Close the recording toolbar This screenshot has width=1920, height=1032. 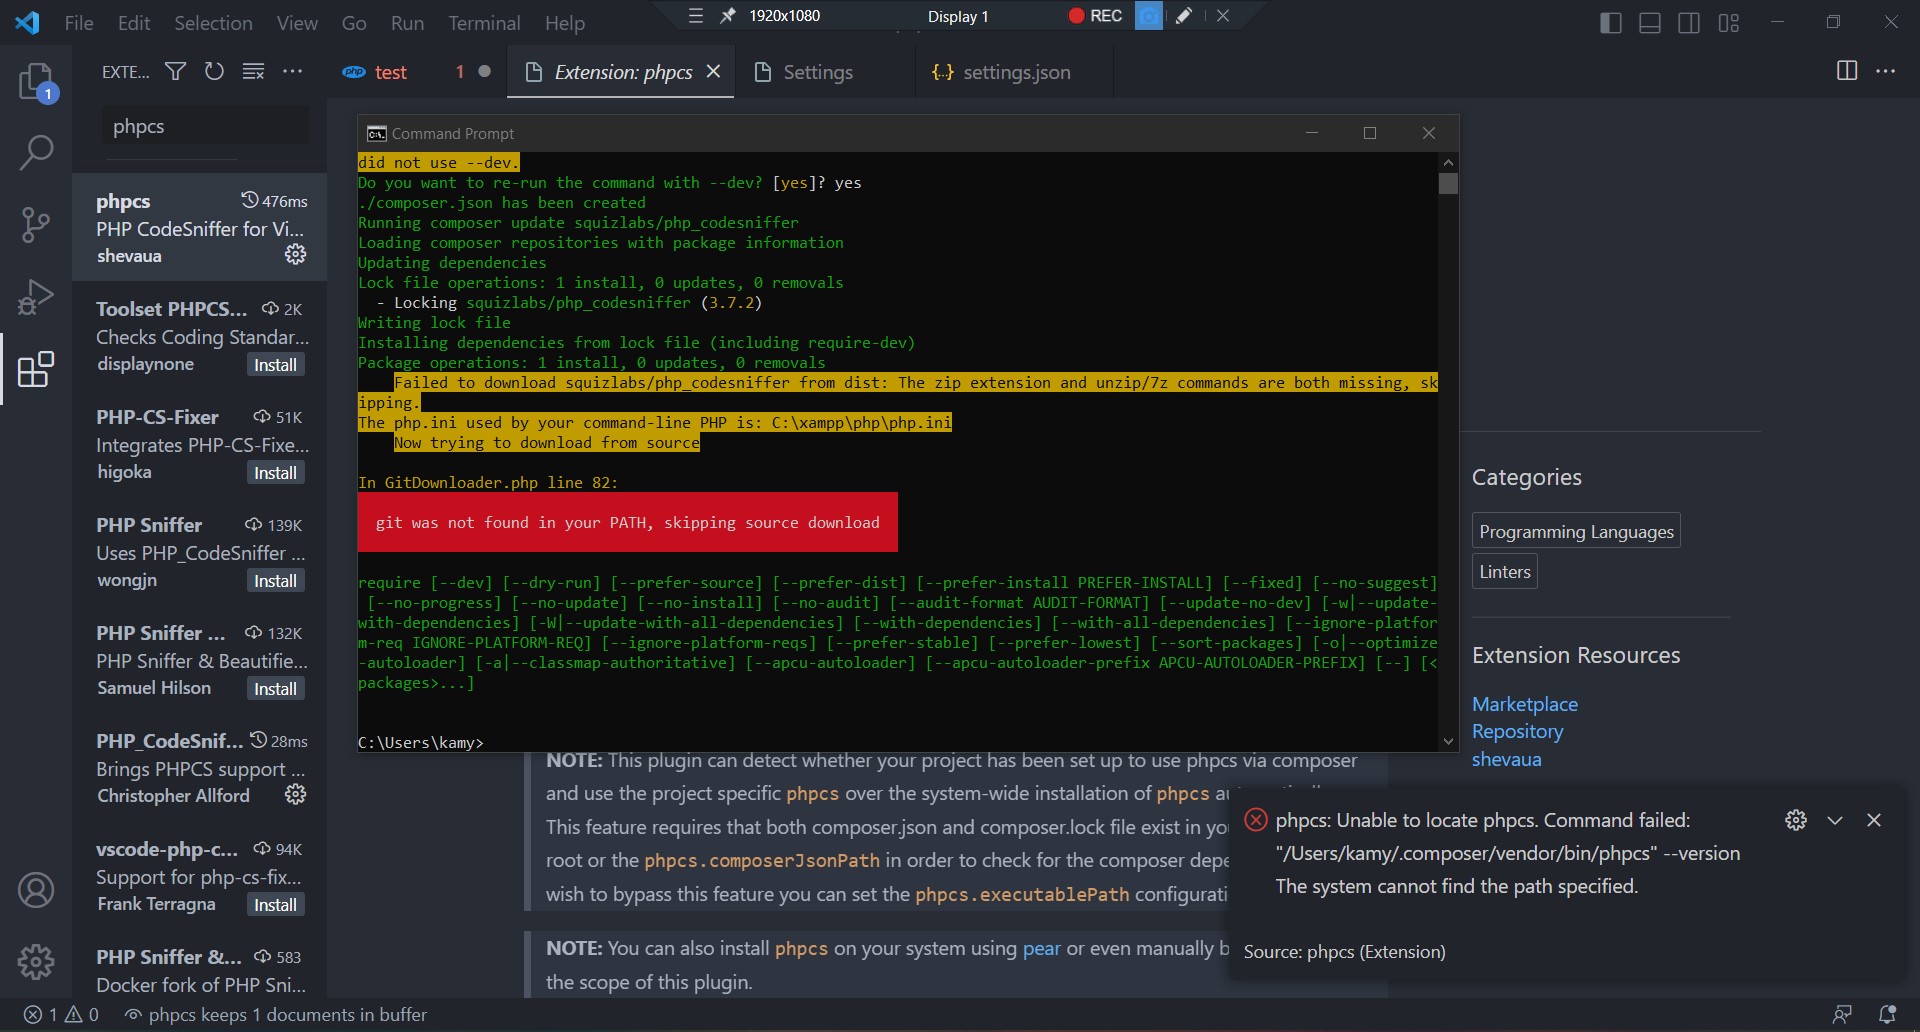[1223, 15]
